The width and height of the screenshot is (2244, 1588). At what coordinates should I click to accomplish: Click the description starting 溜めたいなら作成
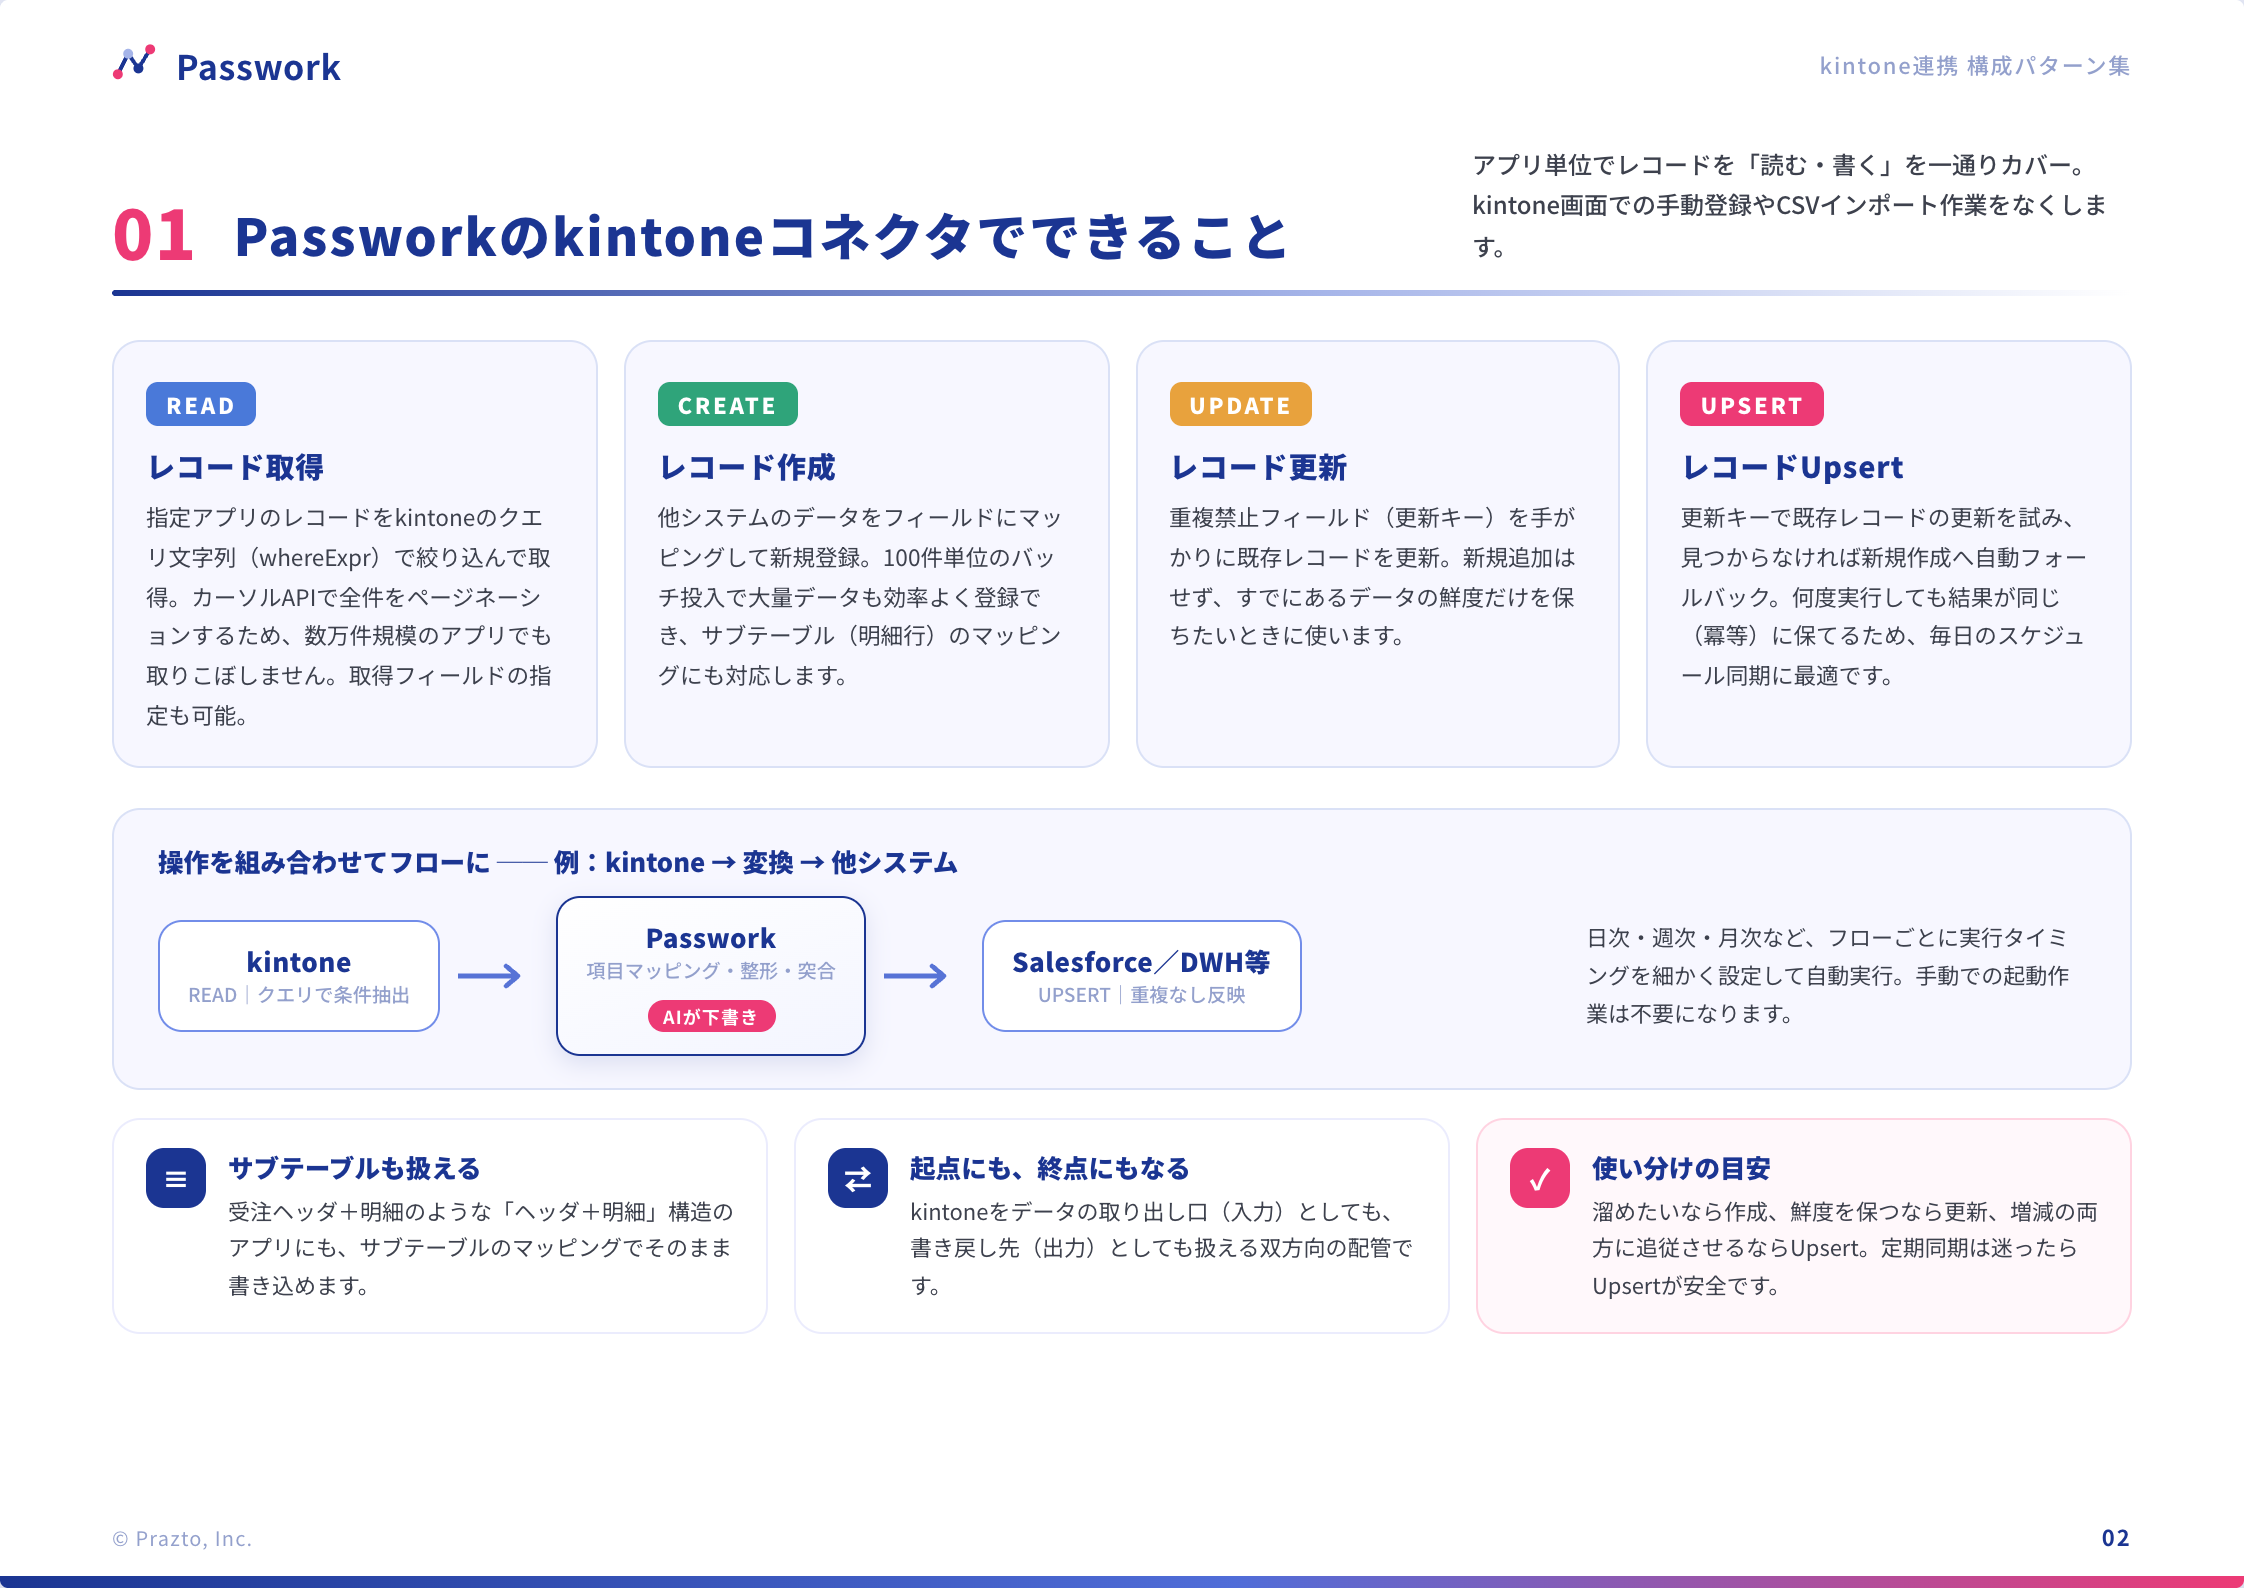click(1845, 1248)
